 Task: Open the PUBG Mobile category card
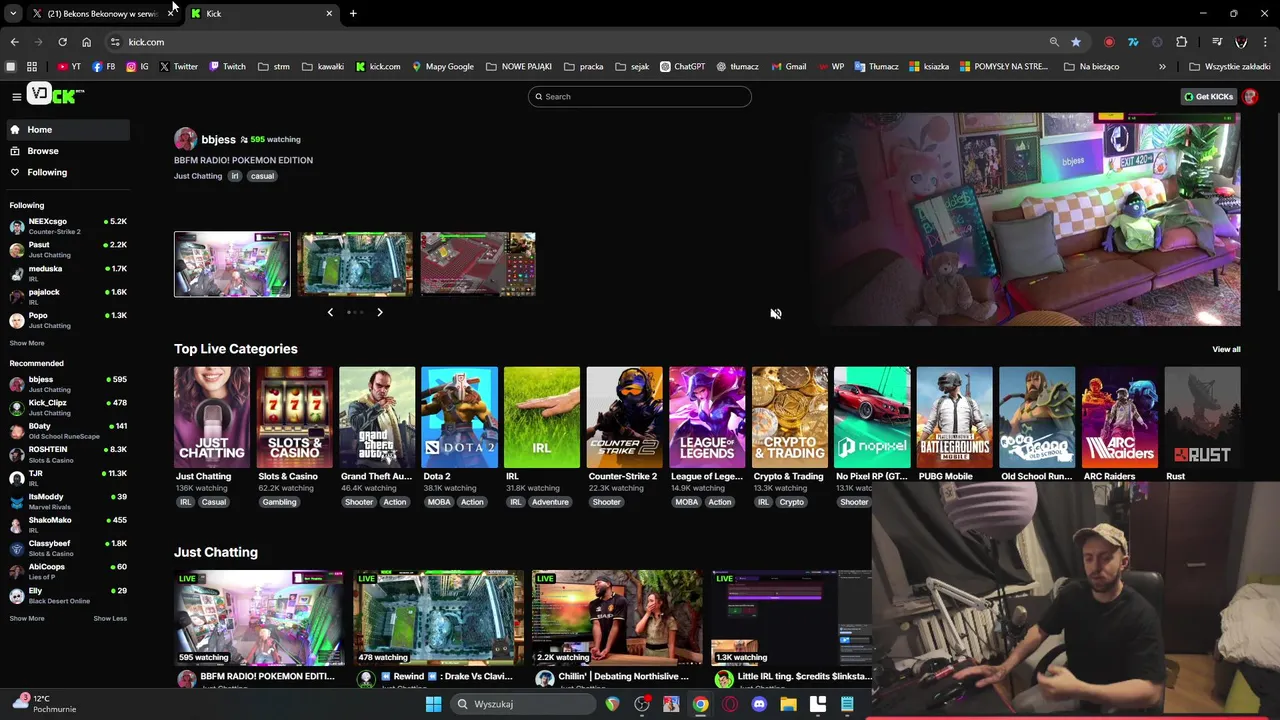coord(954,418)
